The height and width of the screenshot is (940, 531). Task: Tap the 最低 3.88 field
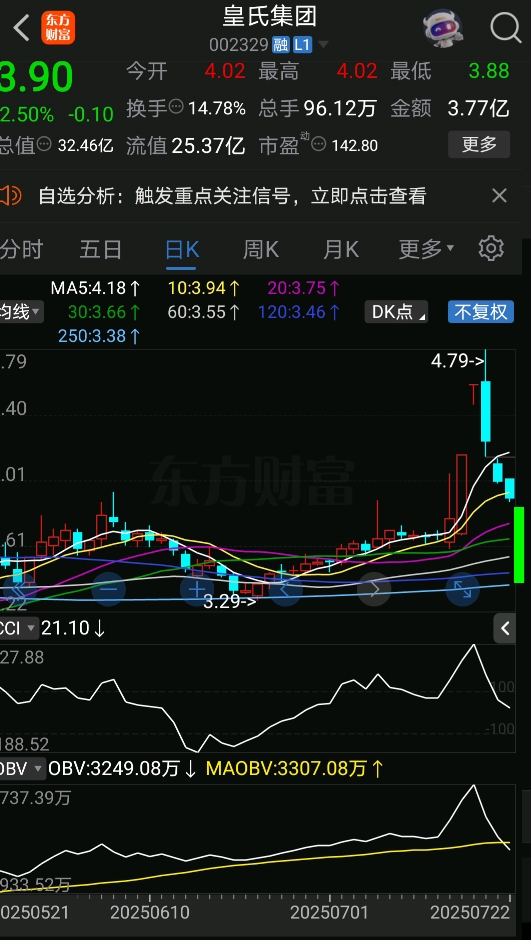[450, 71]
